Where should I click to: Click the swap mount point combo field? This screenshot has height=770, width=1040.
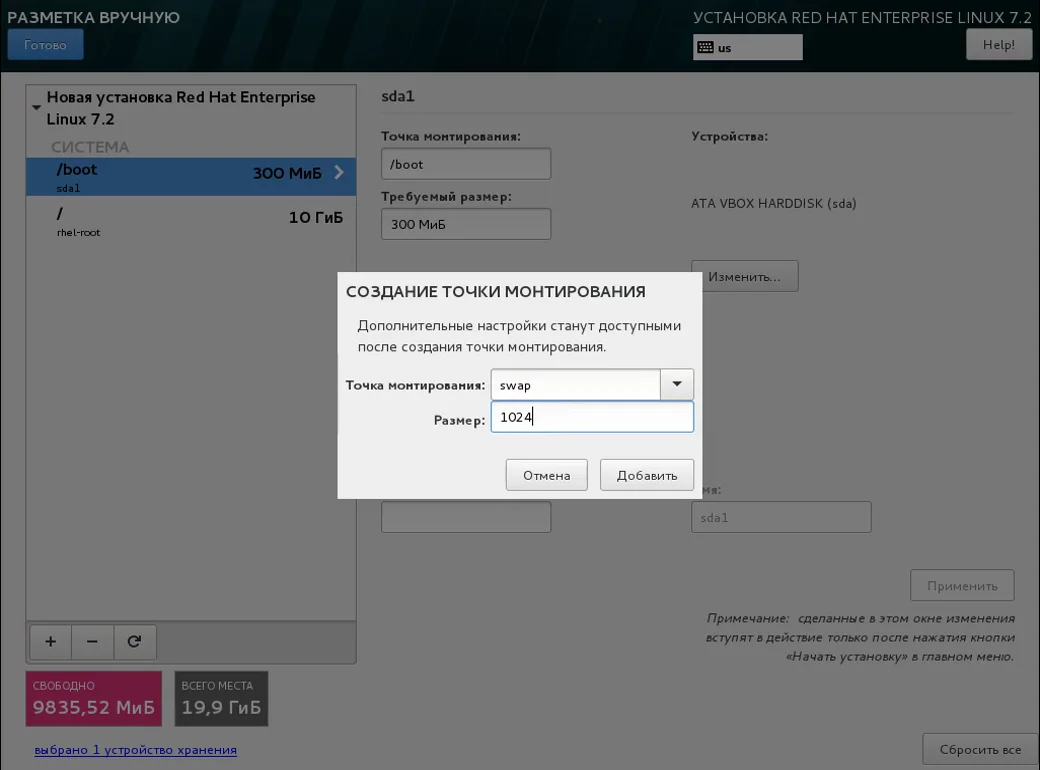point(576,385)
